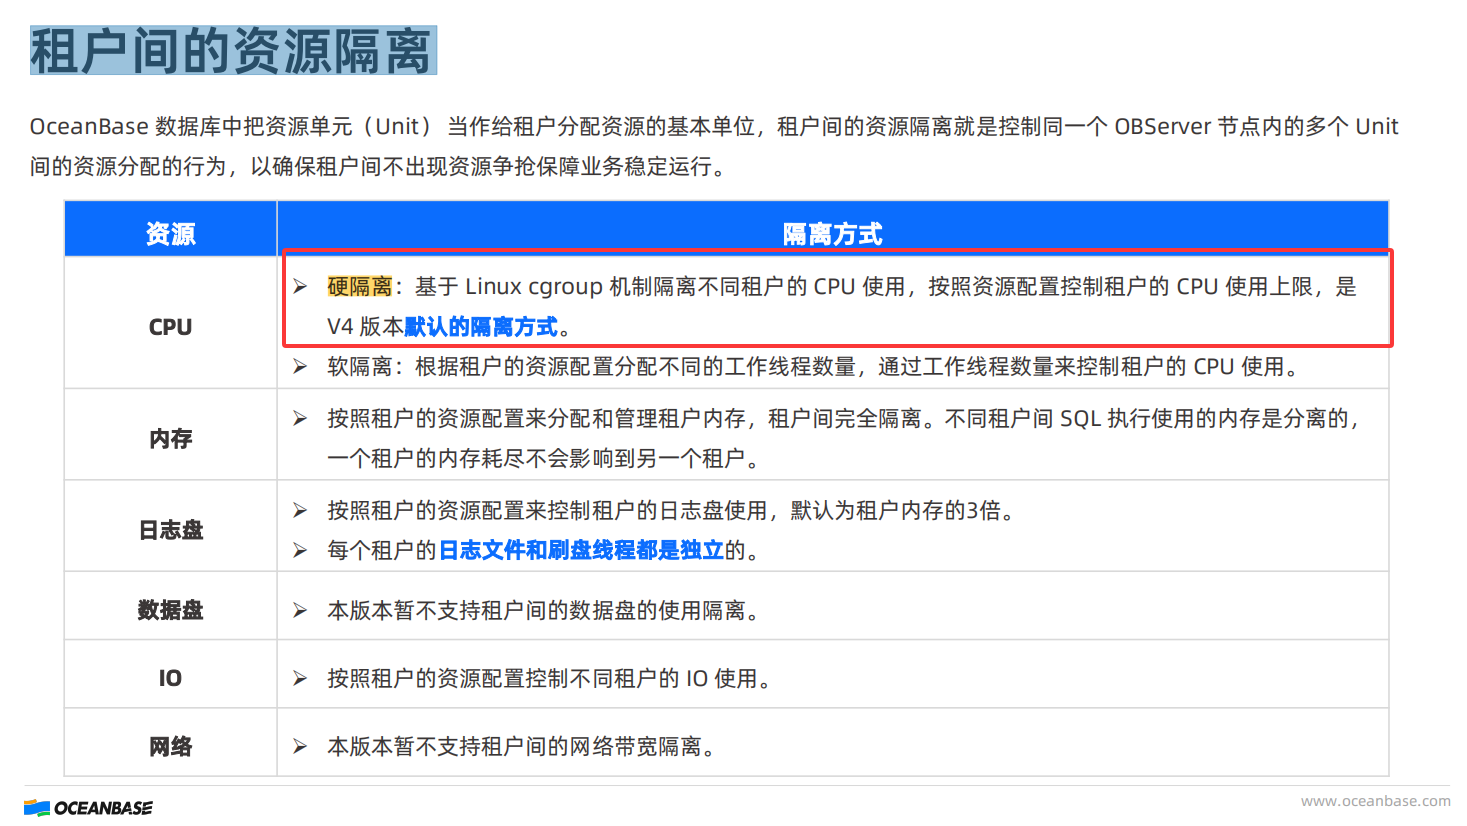Click the CPU row label
The height and width of the screenshot is (826, 1467).
[170, 327]
